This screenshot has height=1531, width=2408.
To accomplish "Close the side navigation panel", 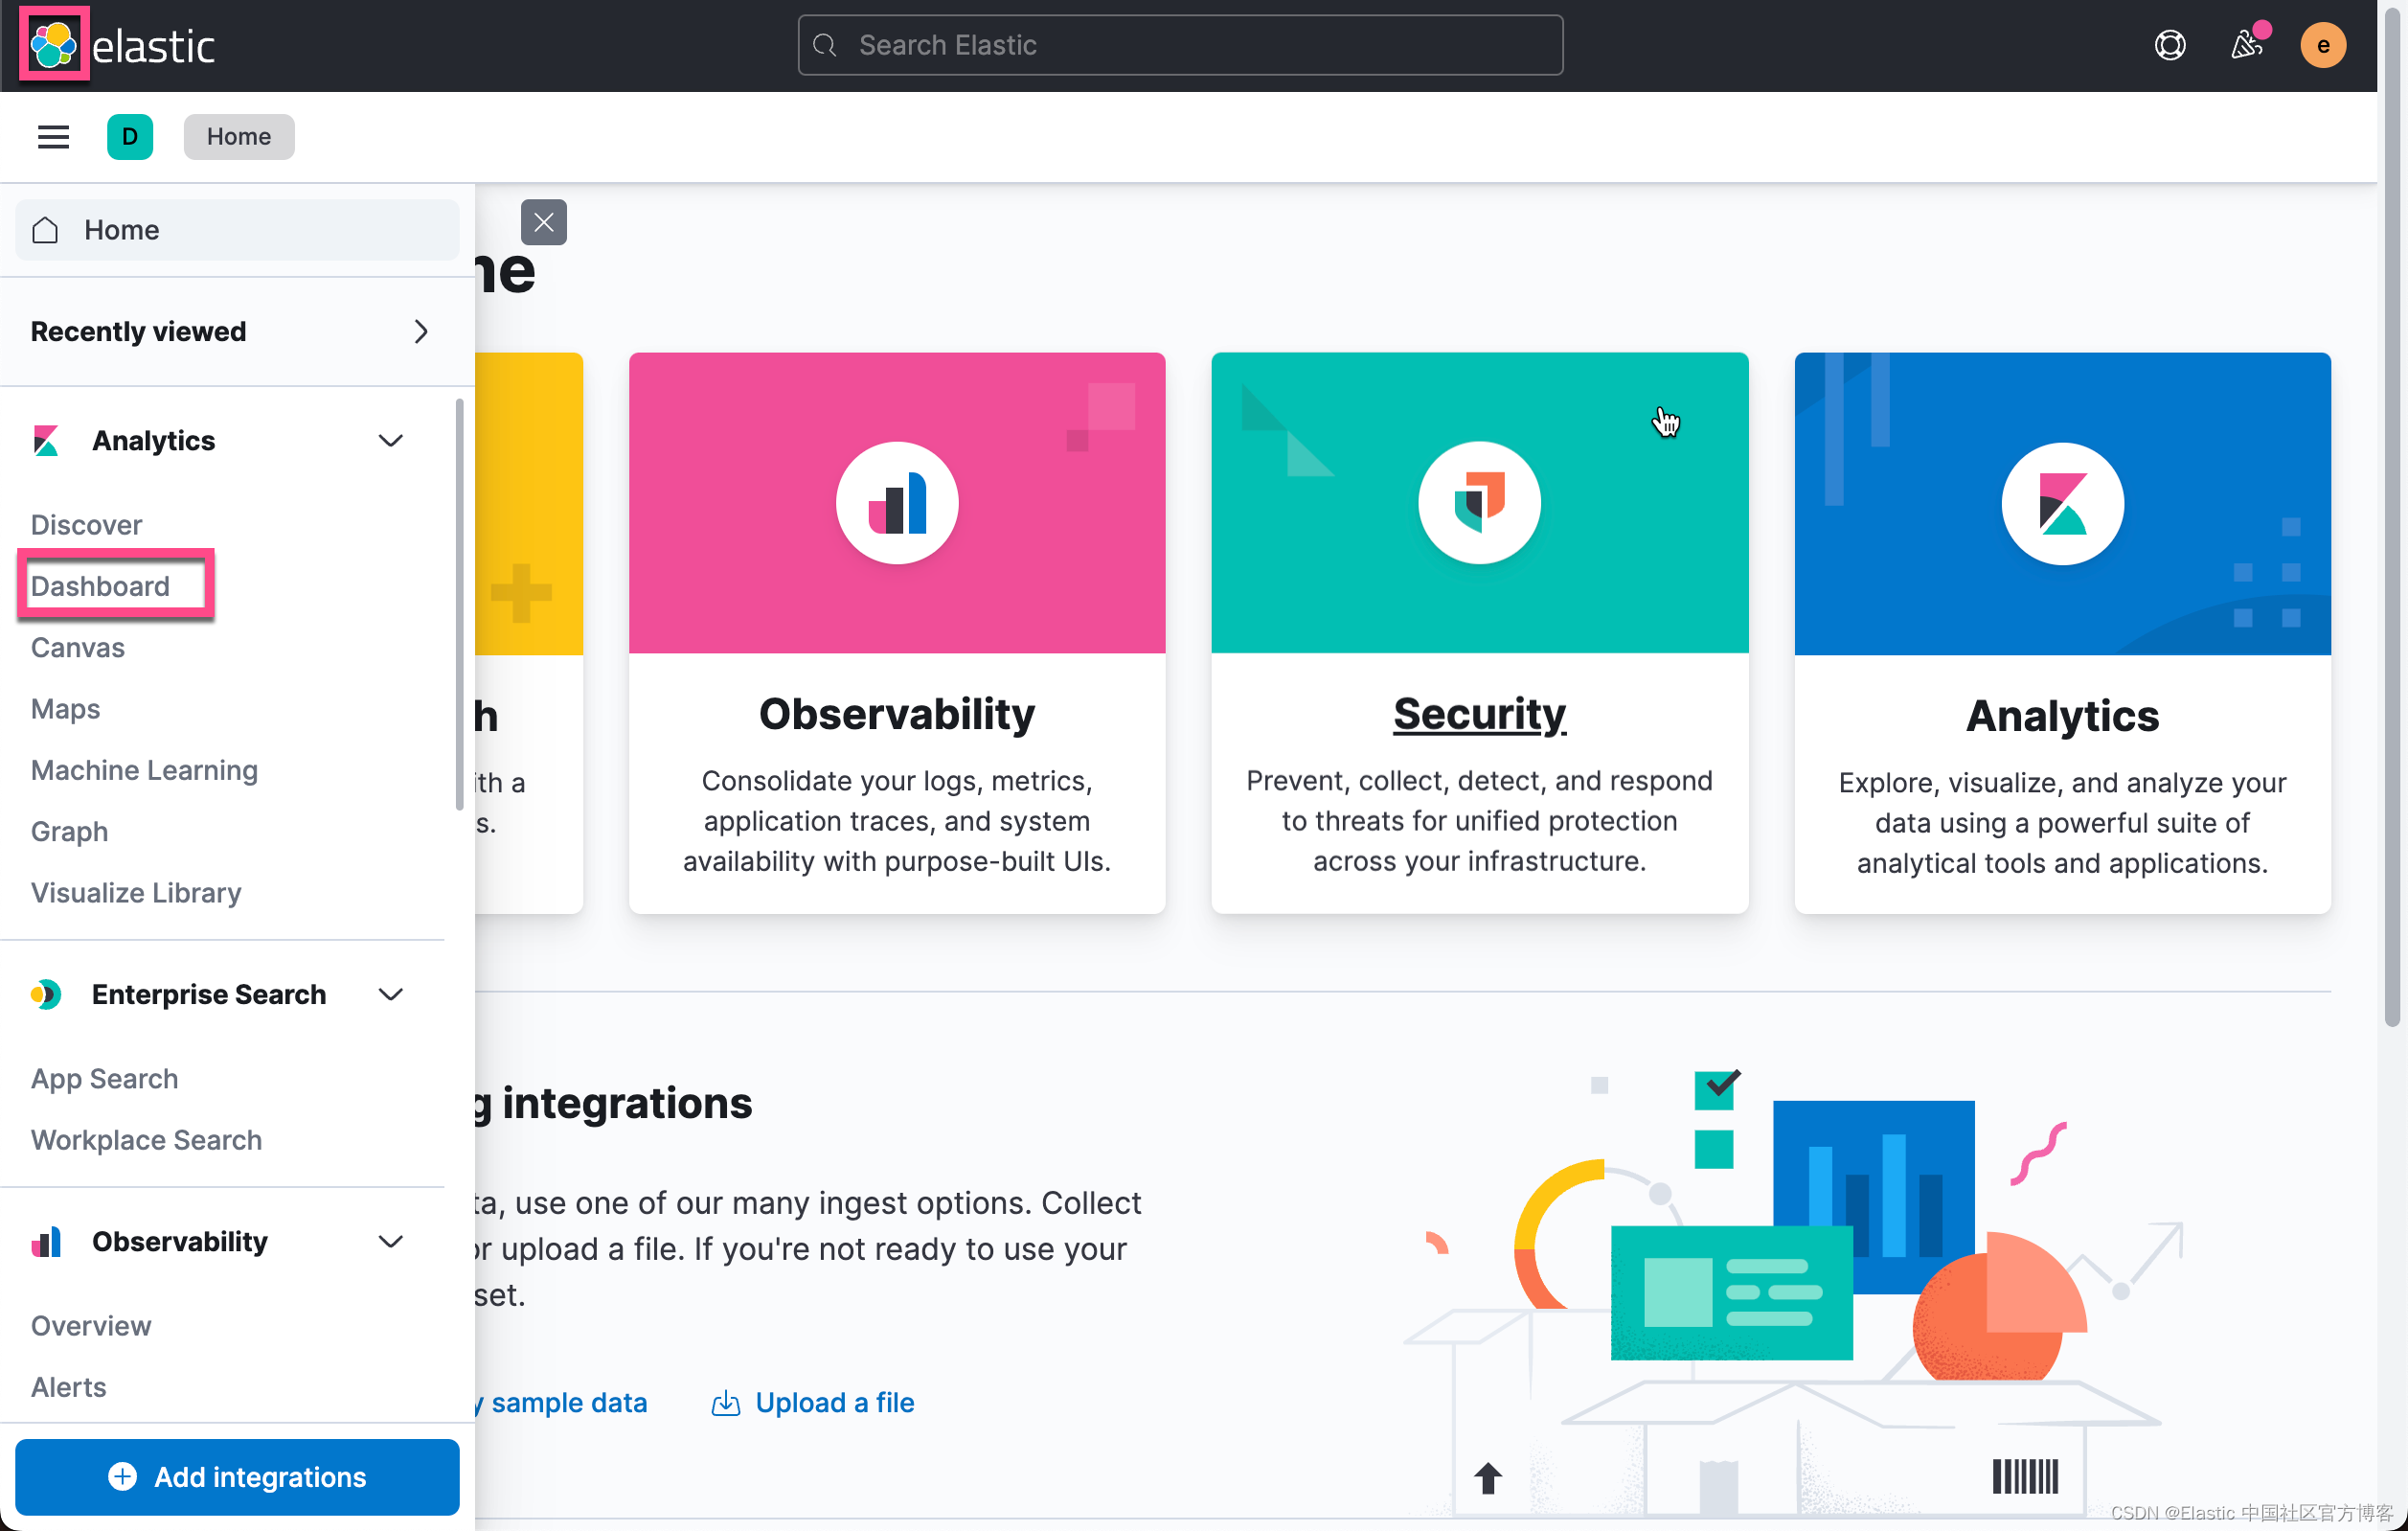I will click(543, 222).
